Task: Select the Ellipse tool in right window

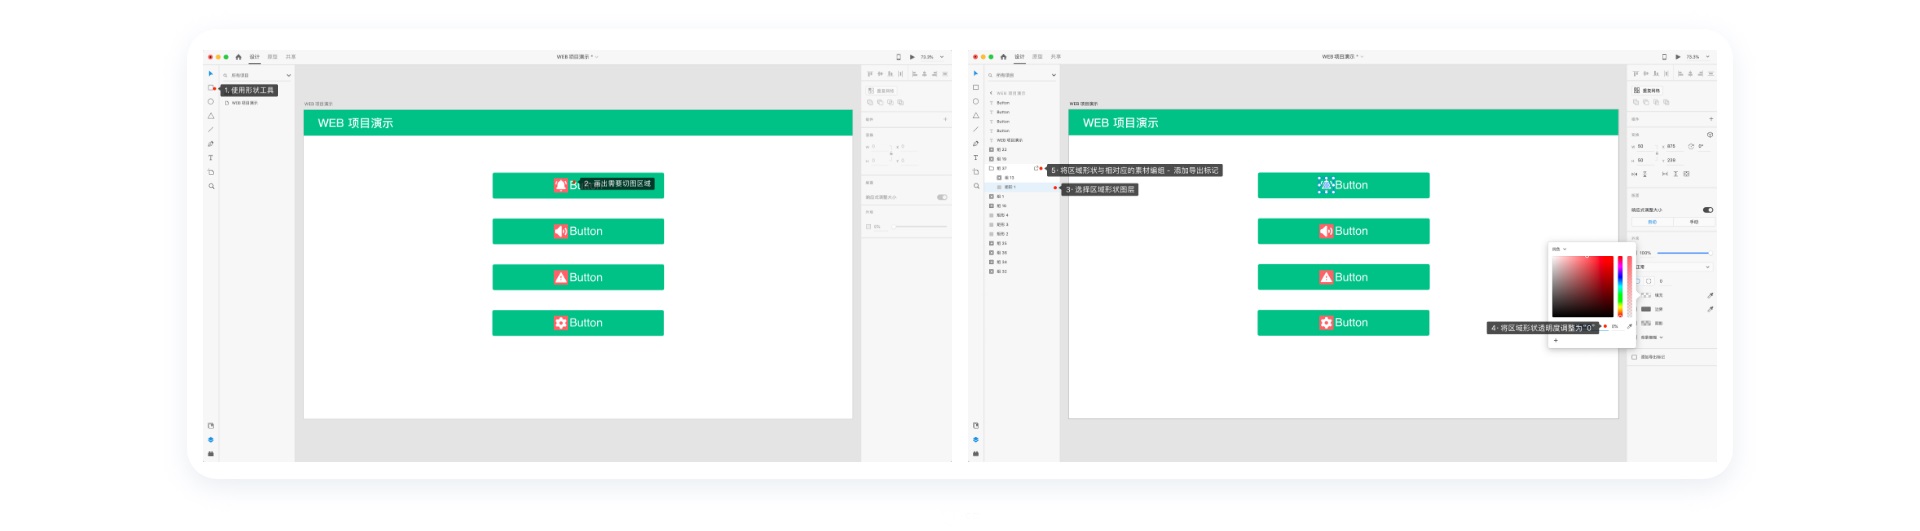Action: 976,102
